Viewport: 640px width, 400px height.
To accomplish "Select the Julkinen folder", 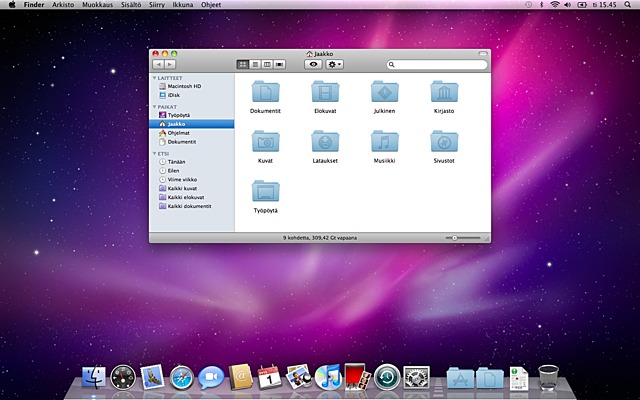I will coord(384,91).
